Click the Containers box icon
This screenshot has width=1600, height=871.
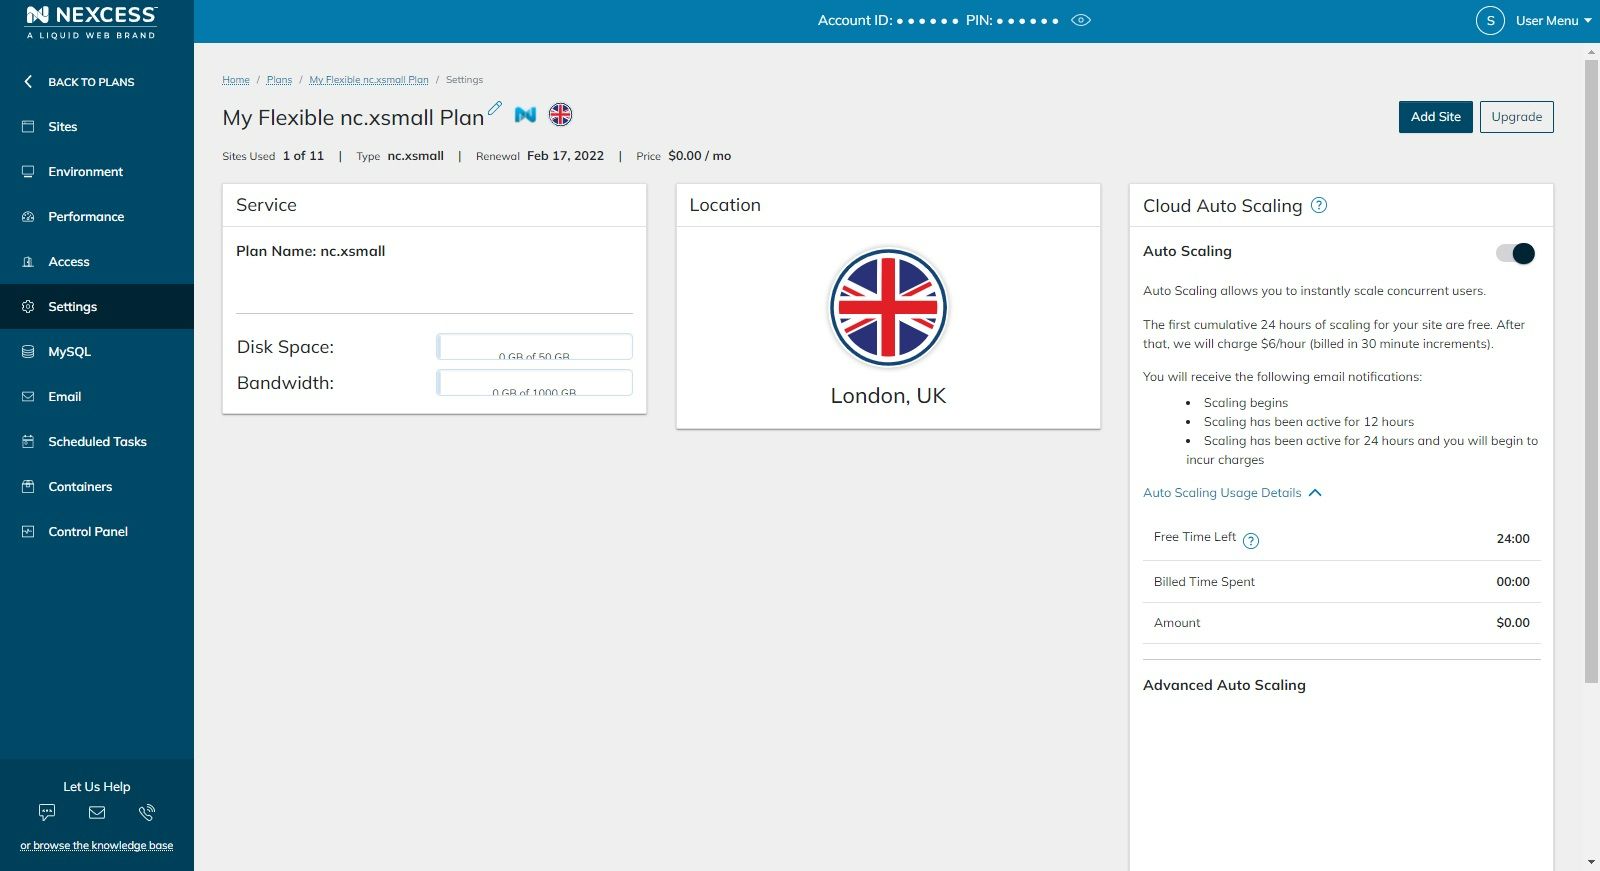click(28, 486)
